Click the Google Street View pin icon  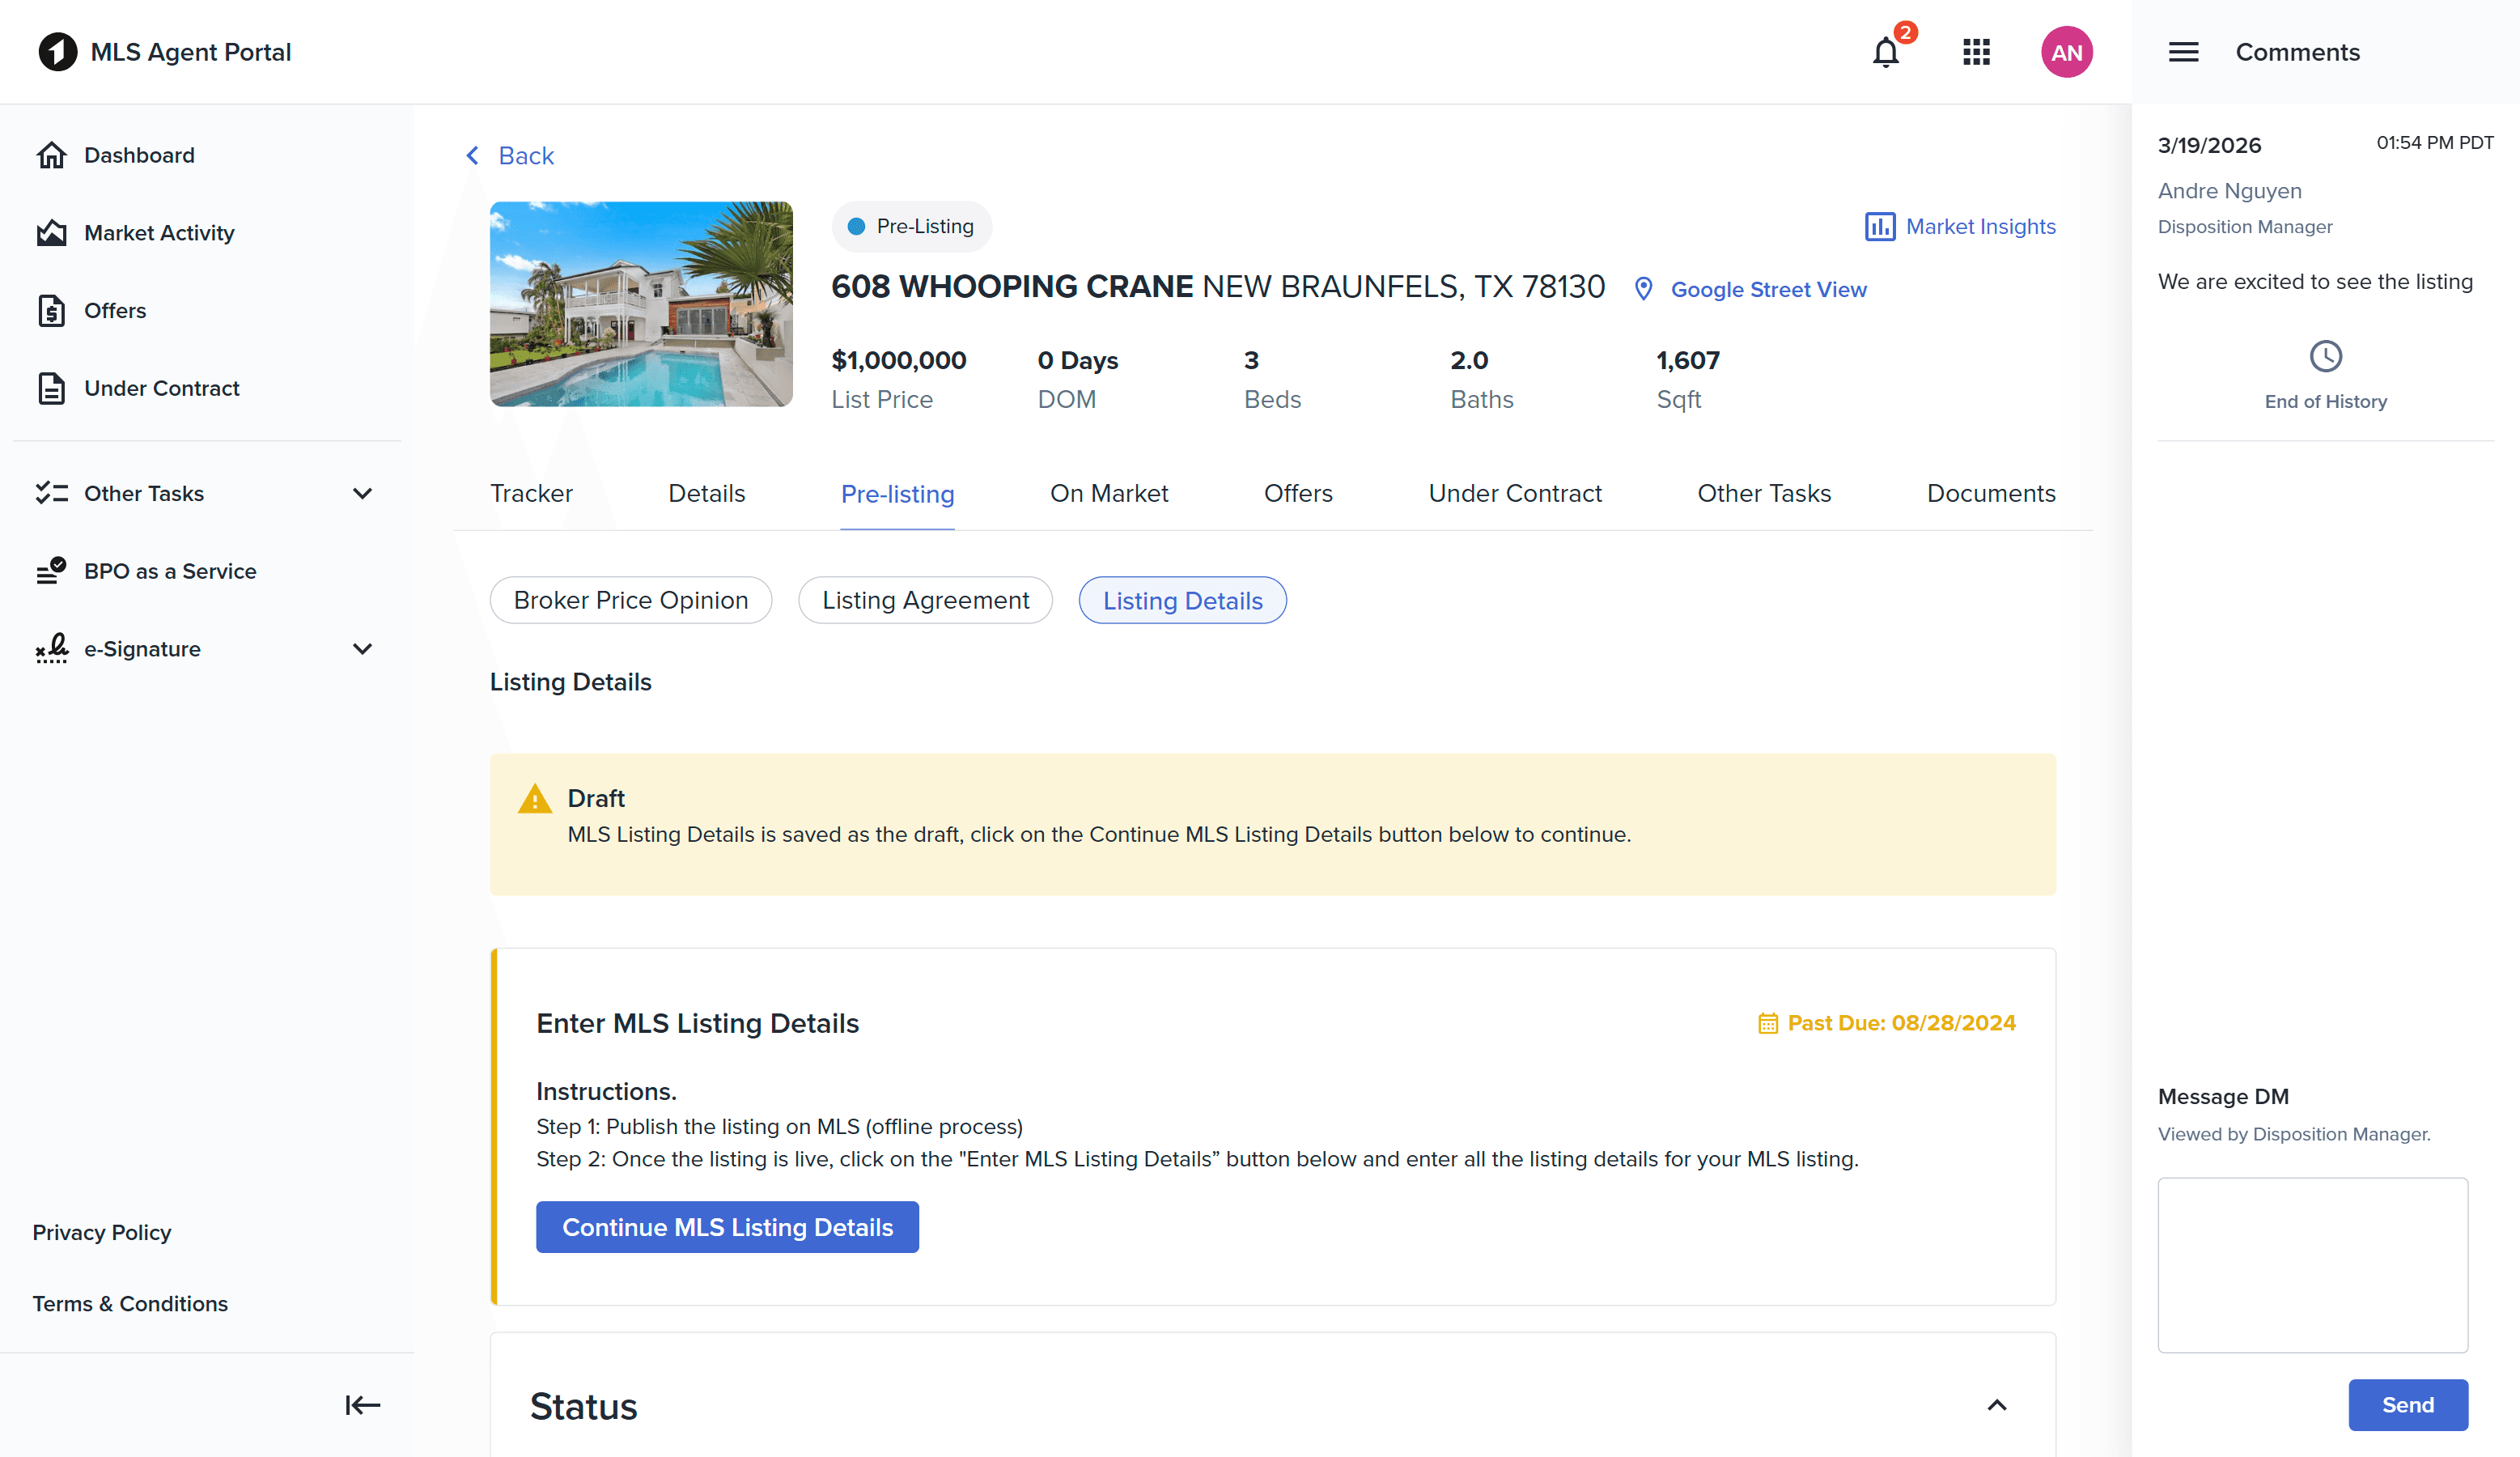pyautogui.click(x=1643, y=288)
